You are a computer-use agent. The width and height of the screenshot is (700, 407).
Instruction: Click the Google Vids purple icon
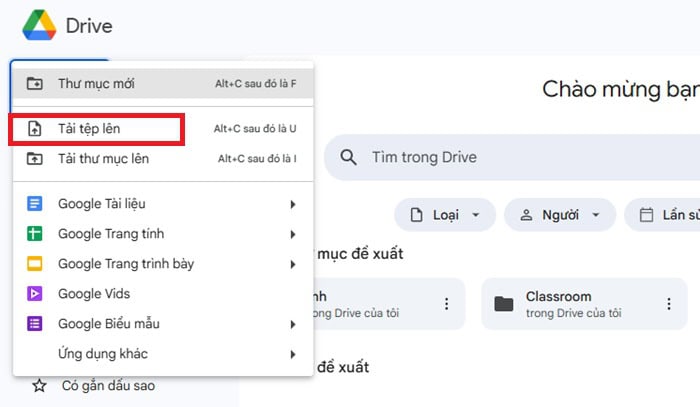34,294
